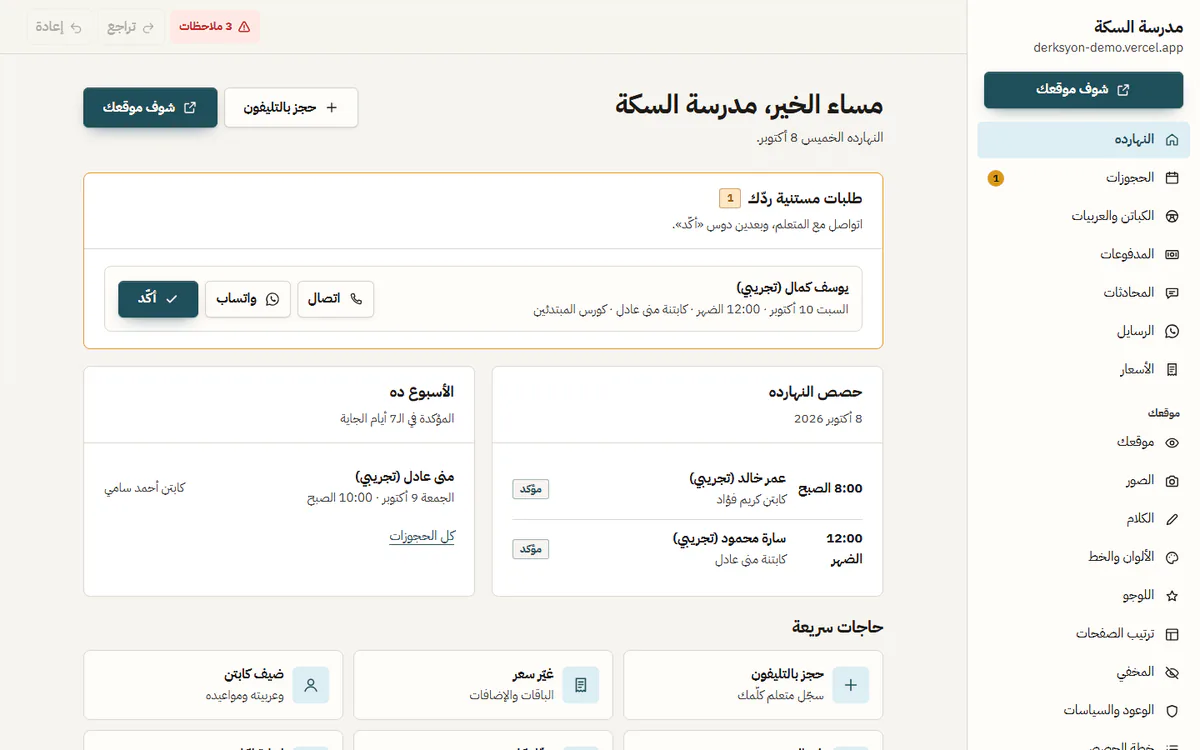The width and height of the screenshot is (1200, 750).
Task: Click the derksyon-demo.vercel.app address text
Action: click(x=1109, y=46)
